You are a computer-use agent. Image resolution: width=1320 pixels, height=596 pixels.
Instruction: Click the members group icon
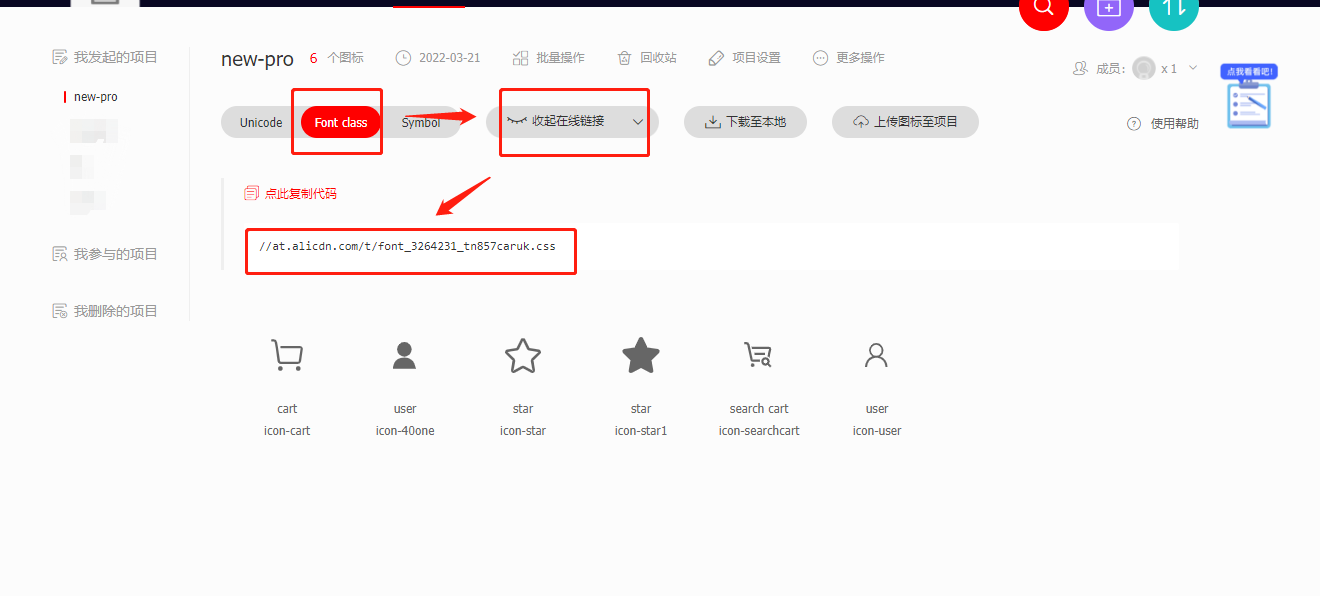click(x=1080, y=69)
